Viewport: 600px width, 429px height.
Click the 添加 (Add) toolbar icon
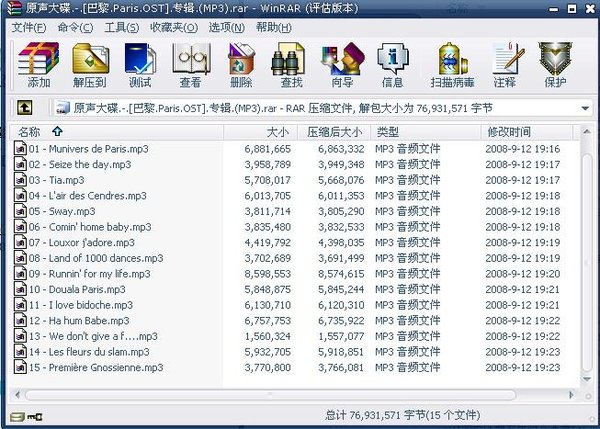(x=39, y=65)
